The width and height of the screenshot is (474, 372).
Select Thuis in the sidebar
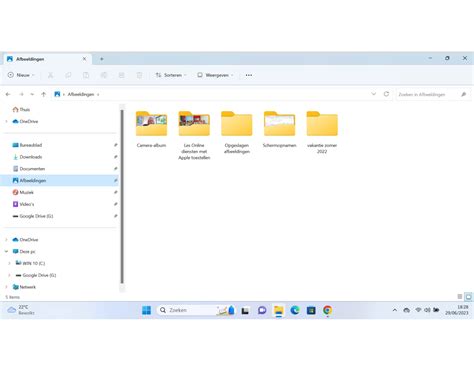(x=21, y=110)
